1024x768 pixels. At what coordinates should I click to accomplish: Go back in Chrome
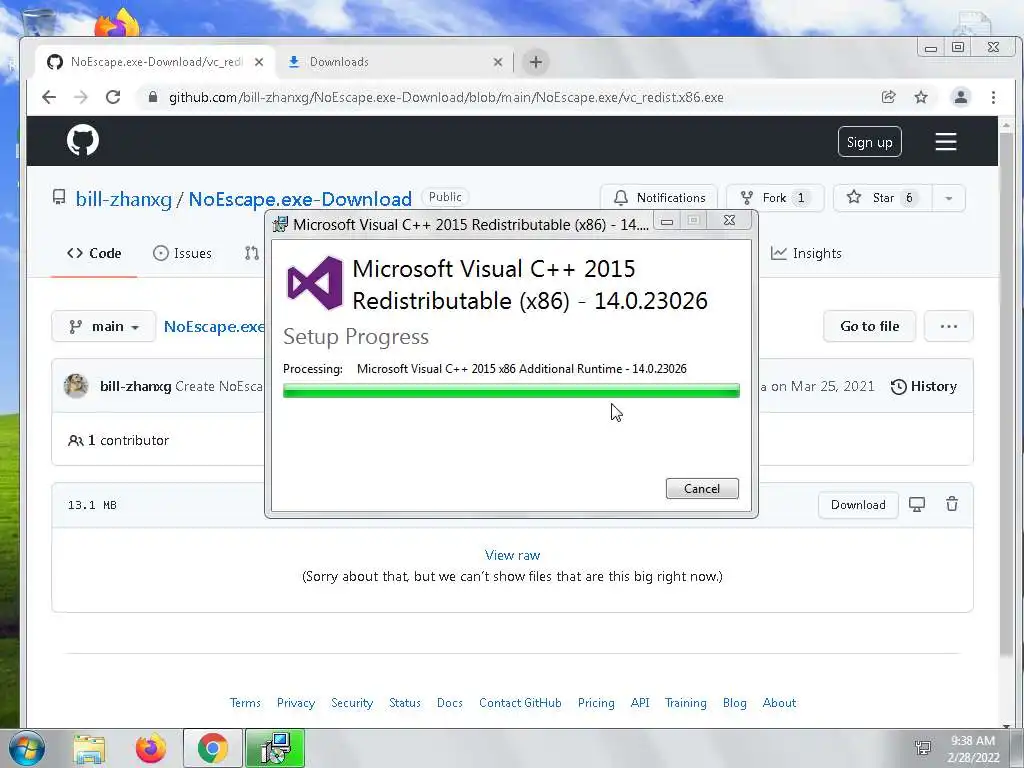tap(49, 97)
